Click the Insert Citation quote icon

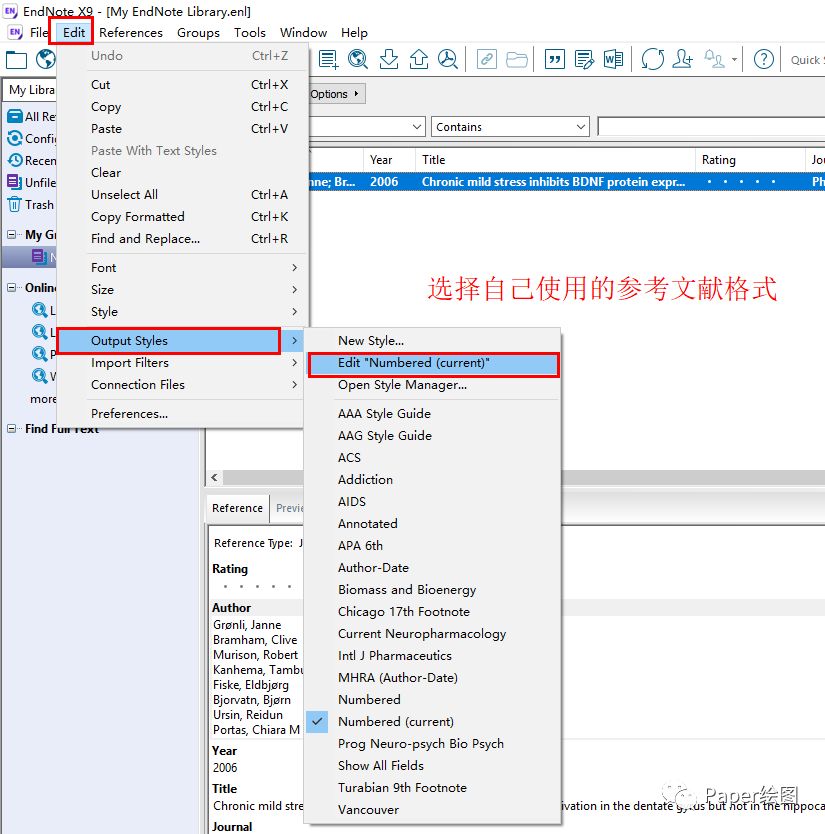coord(555,59)
